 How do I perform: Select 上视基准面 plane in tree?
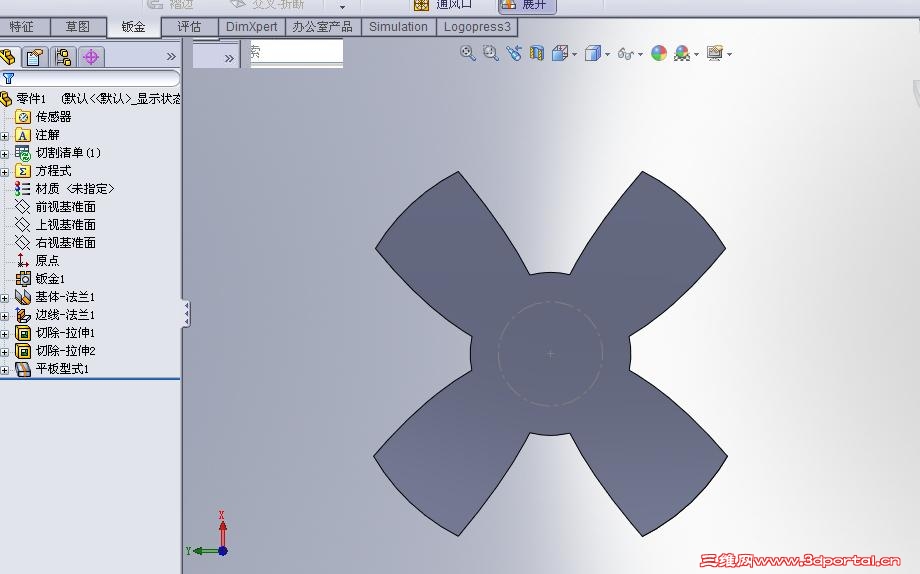(x=65, y=225)
